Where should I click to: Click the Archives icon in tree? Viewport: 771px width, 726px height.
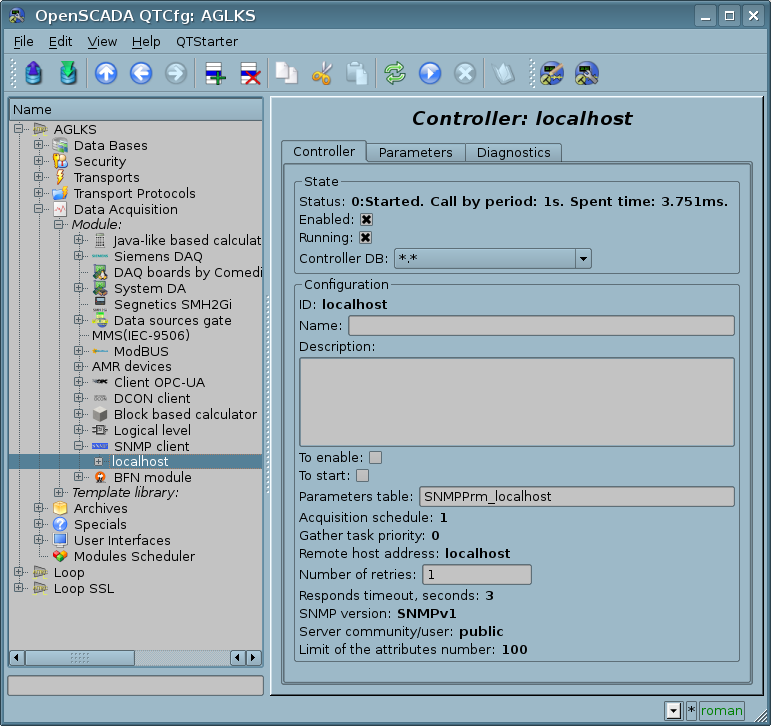60,508
